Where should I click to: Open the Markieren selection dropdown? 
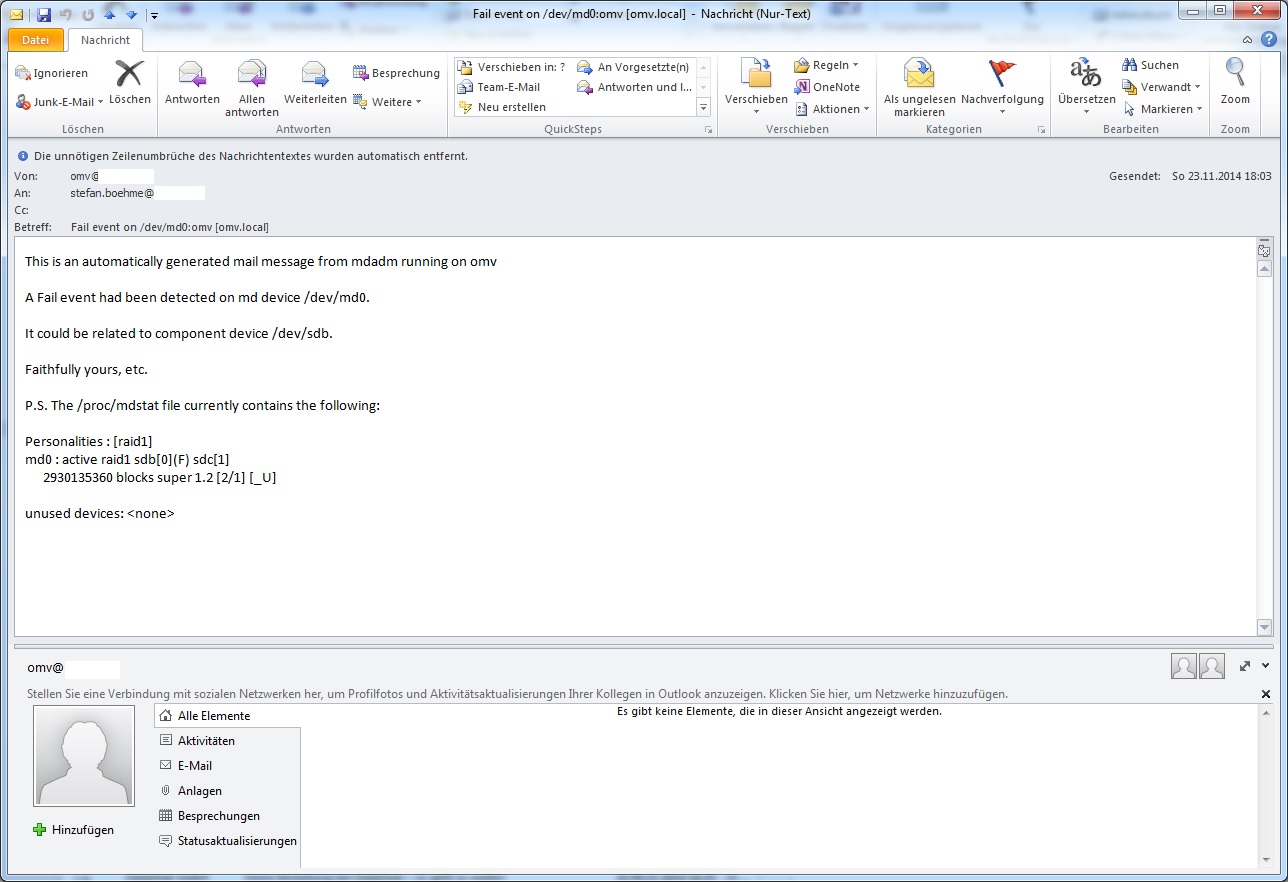[1163, 109]
